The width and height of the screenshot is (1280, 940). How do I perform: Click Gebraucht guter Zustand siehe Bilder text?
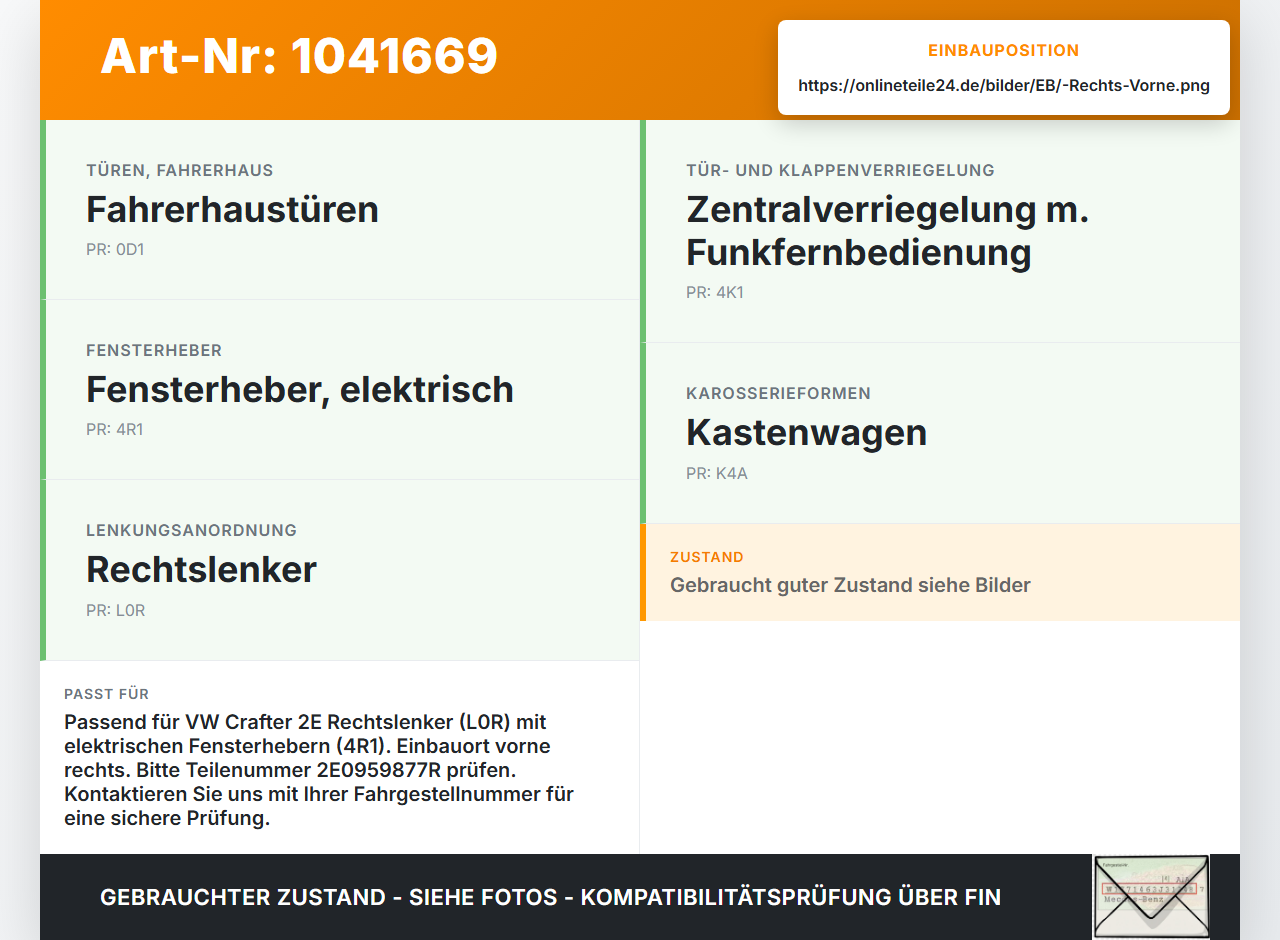click(850, 585)
